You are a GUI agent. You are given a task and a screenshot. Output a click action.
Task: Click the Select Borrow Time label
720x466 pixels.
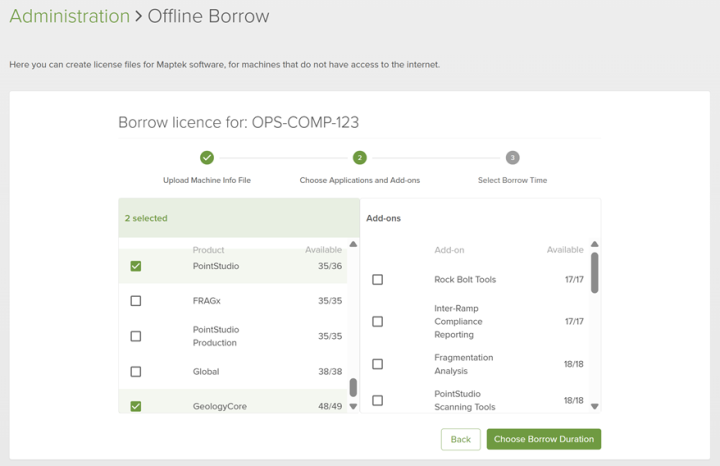click(512, 180)
